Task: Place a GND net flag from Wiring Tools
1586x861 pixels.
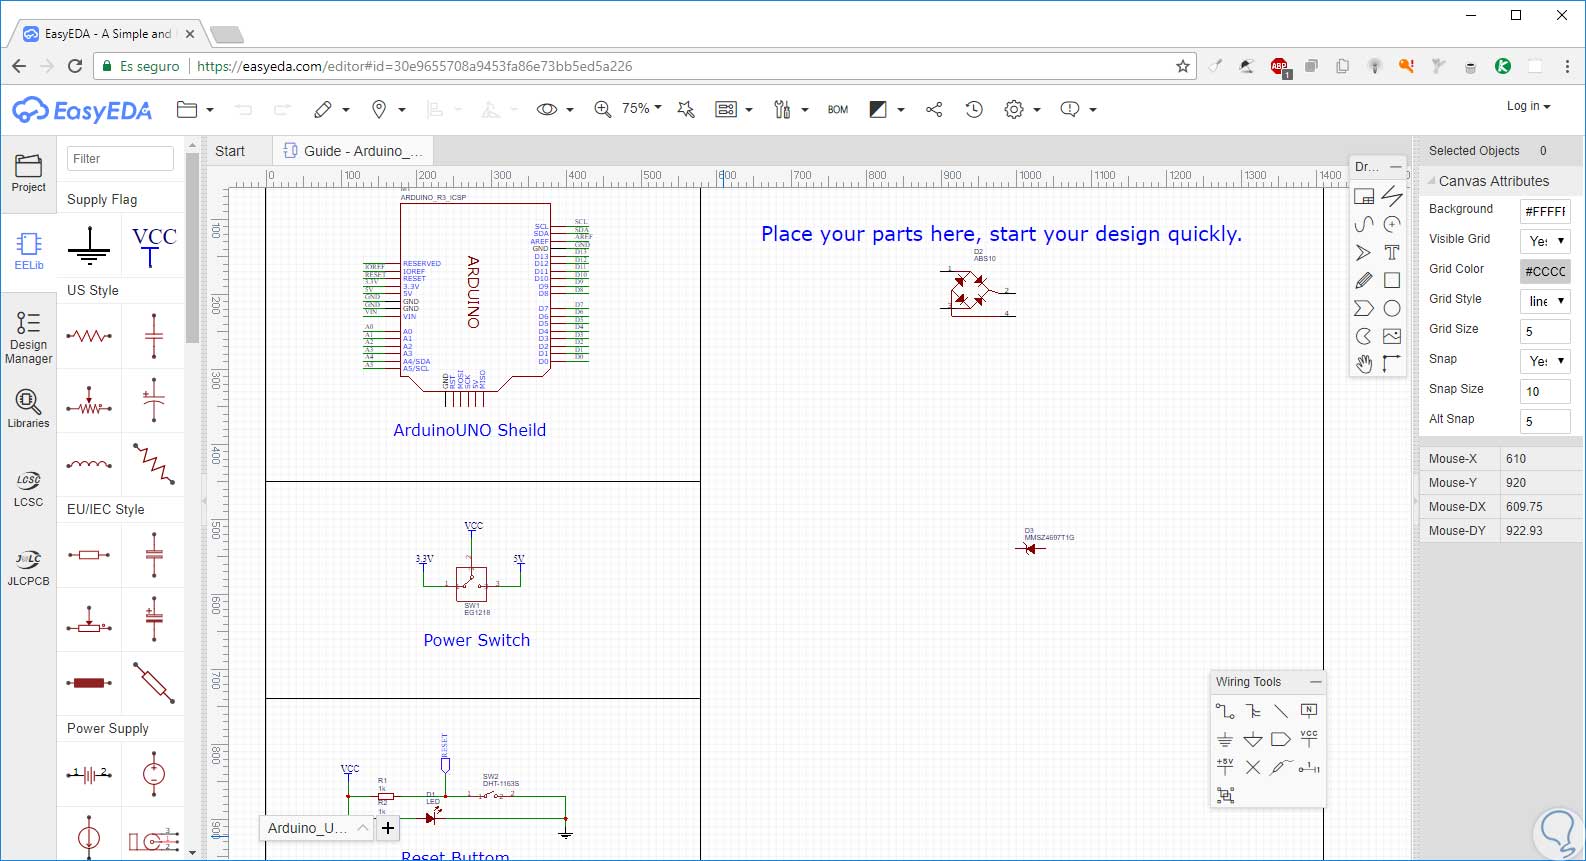Action: point(1225,739)
